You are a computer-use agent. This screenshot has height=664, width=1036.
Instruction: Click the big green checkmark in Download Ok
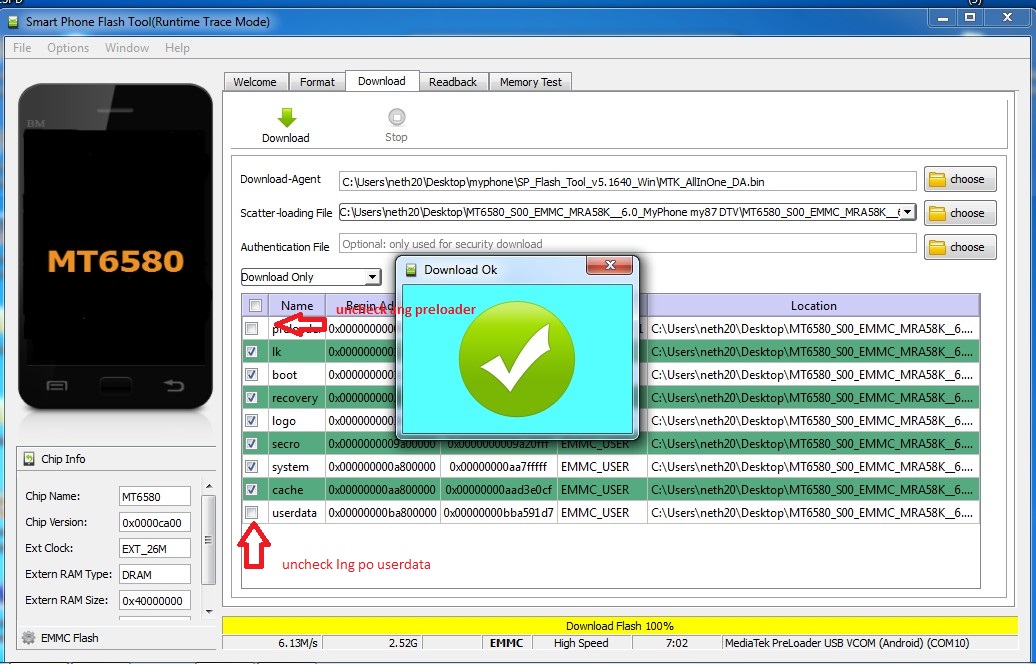(x=517, y=359)
